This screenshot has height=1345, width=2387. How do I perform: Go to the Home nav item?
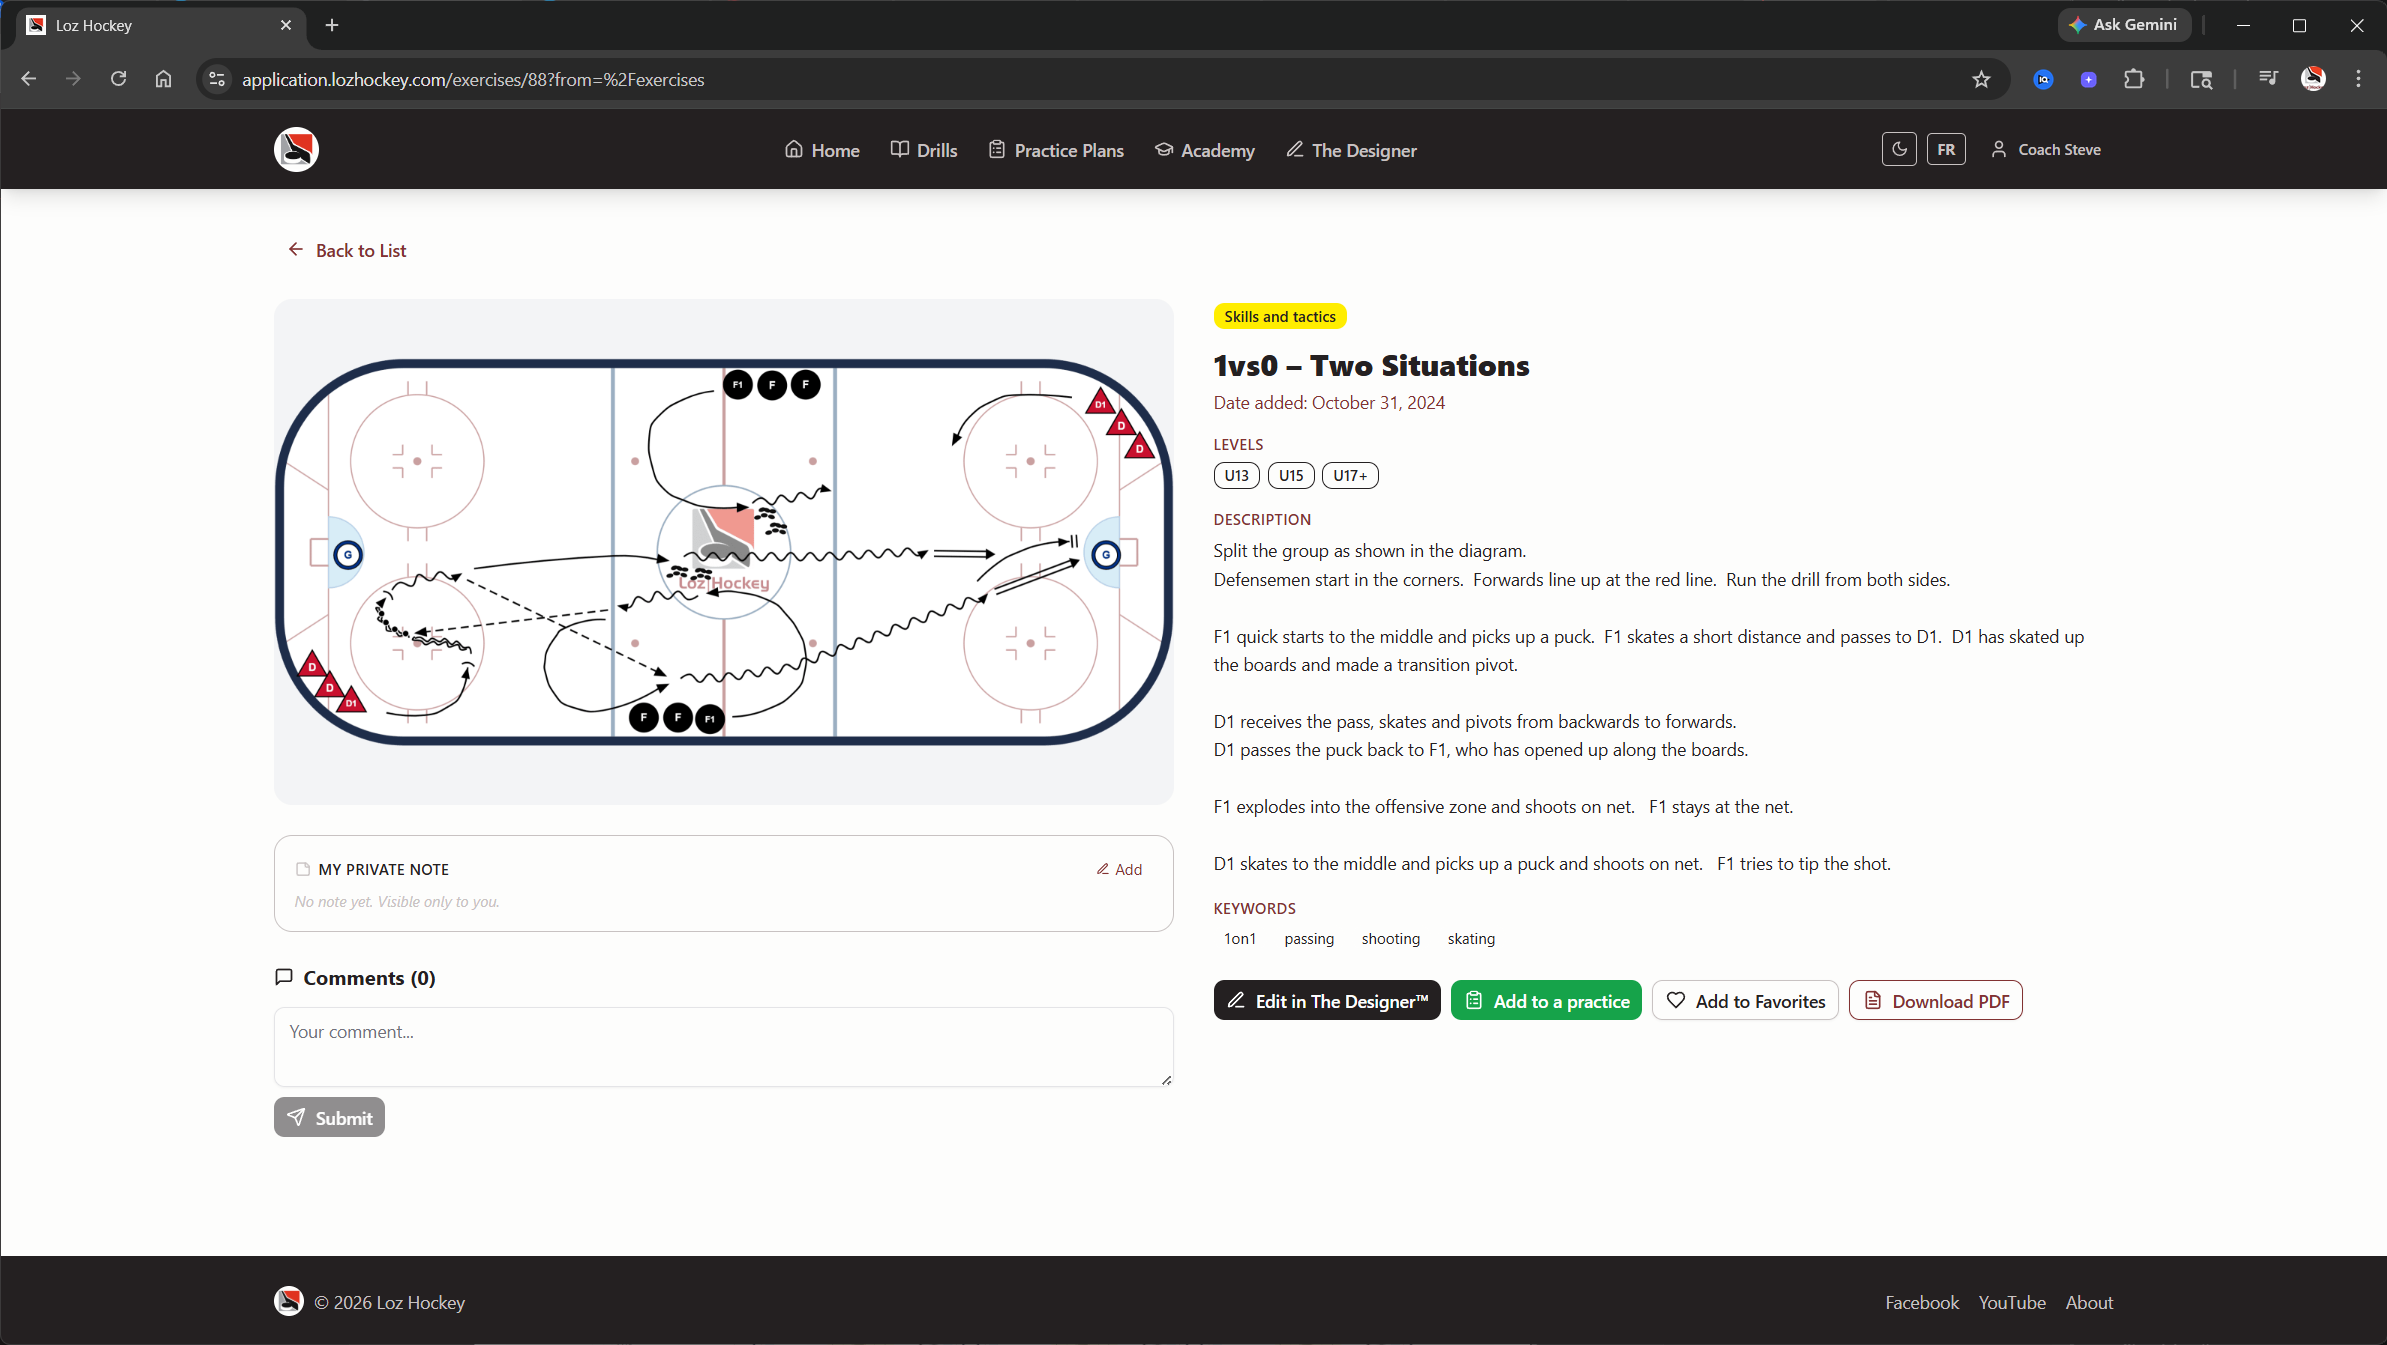(x=822, y=150)
